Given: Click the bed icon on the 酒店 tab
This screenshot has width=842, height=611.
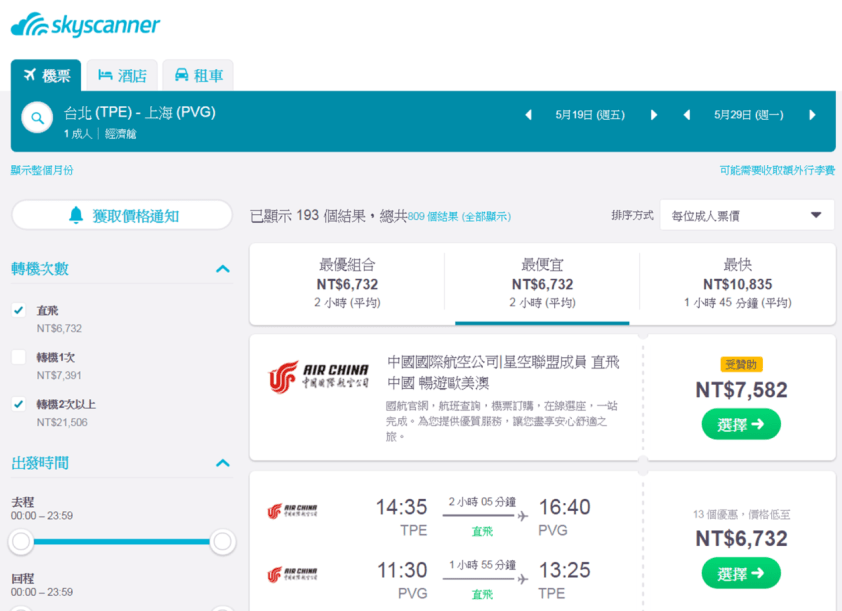Looking at the screenshot, I should click(103, 73).
